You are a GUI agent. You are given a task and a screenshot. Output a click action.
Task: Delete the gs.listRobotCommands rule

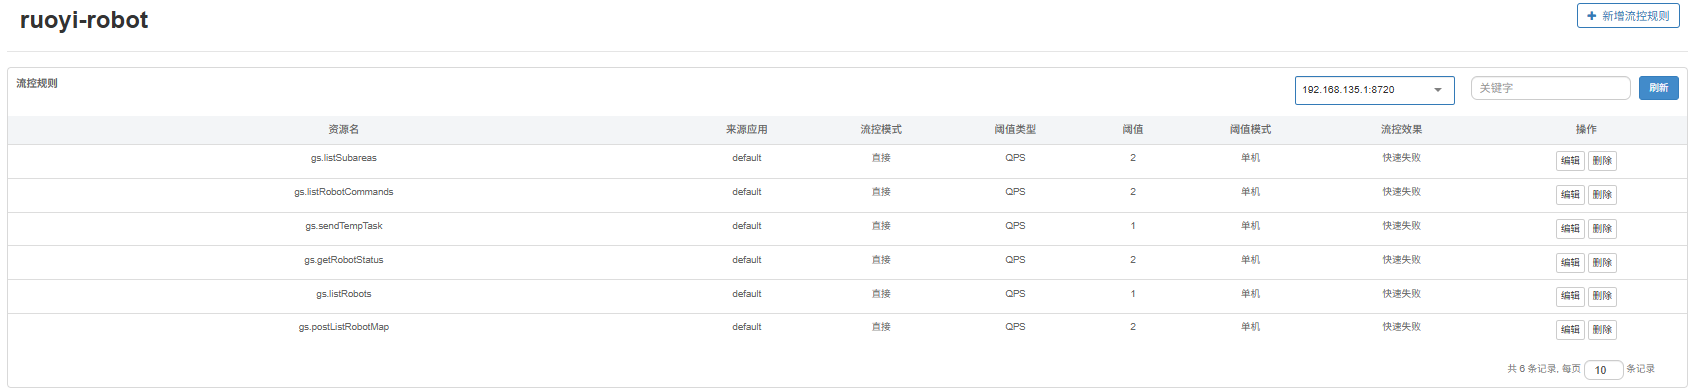(1602, 195)
